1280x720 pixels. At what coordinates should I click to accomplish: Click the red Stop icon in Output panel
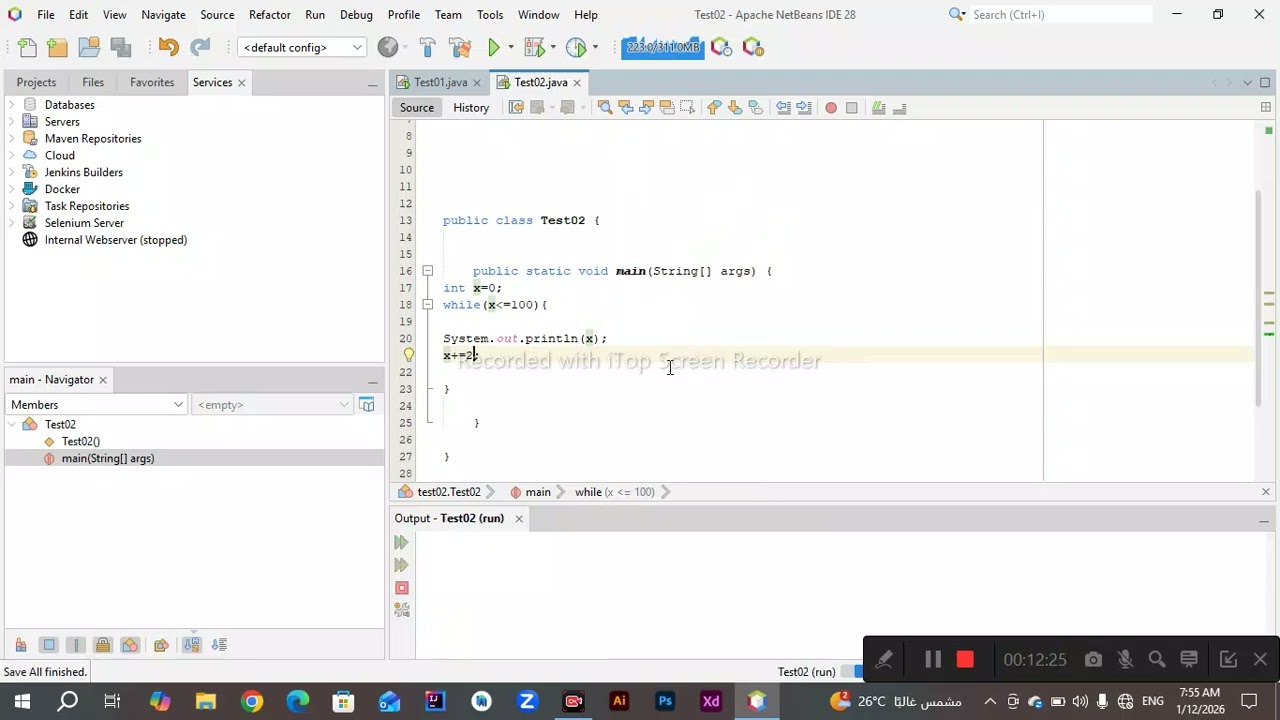pyautogui.click(x=402, y=588)
